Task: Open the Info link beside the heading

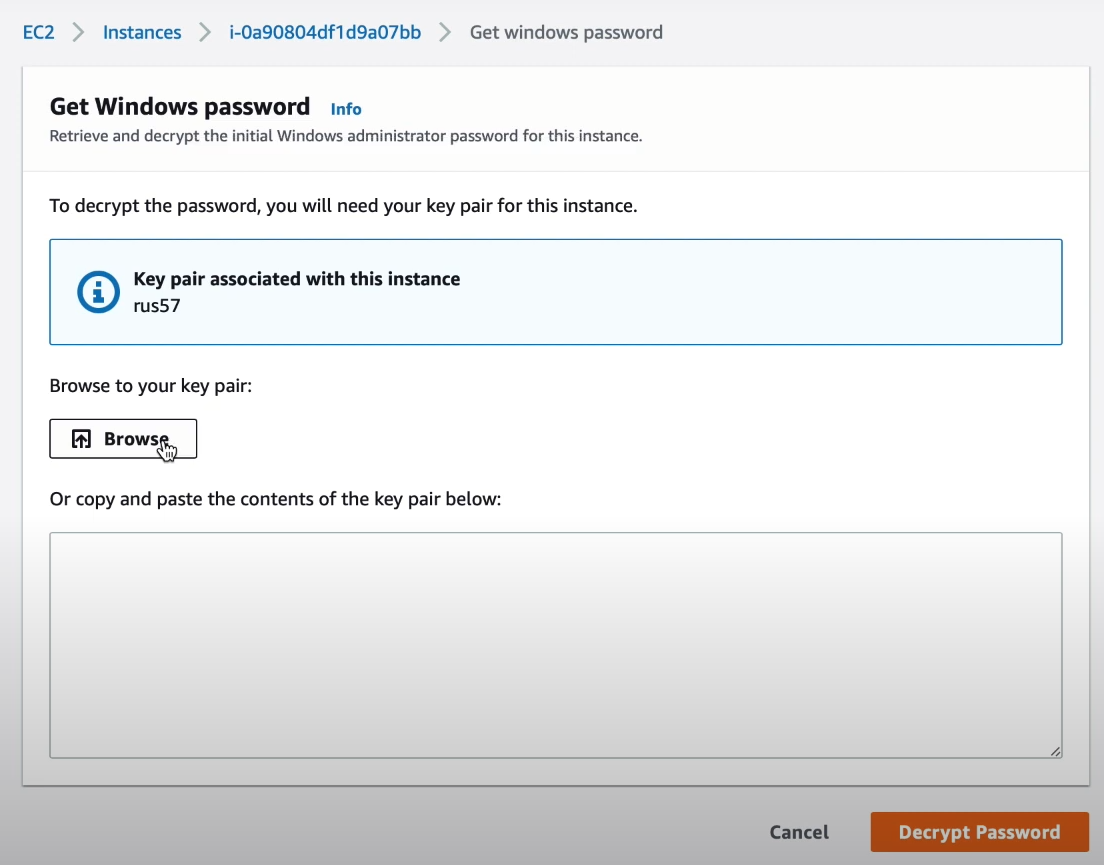Action: pyautogui.click(x=346, y=109)
